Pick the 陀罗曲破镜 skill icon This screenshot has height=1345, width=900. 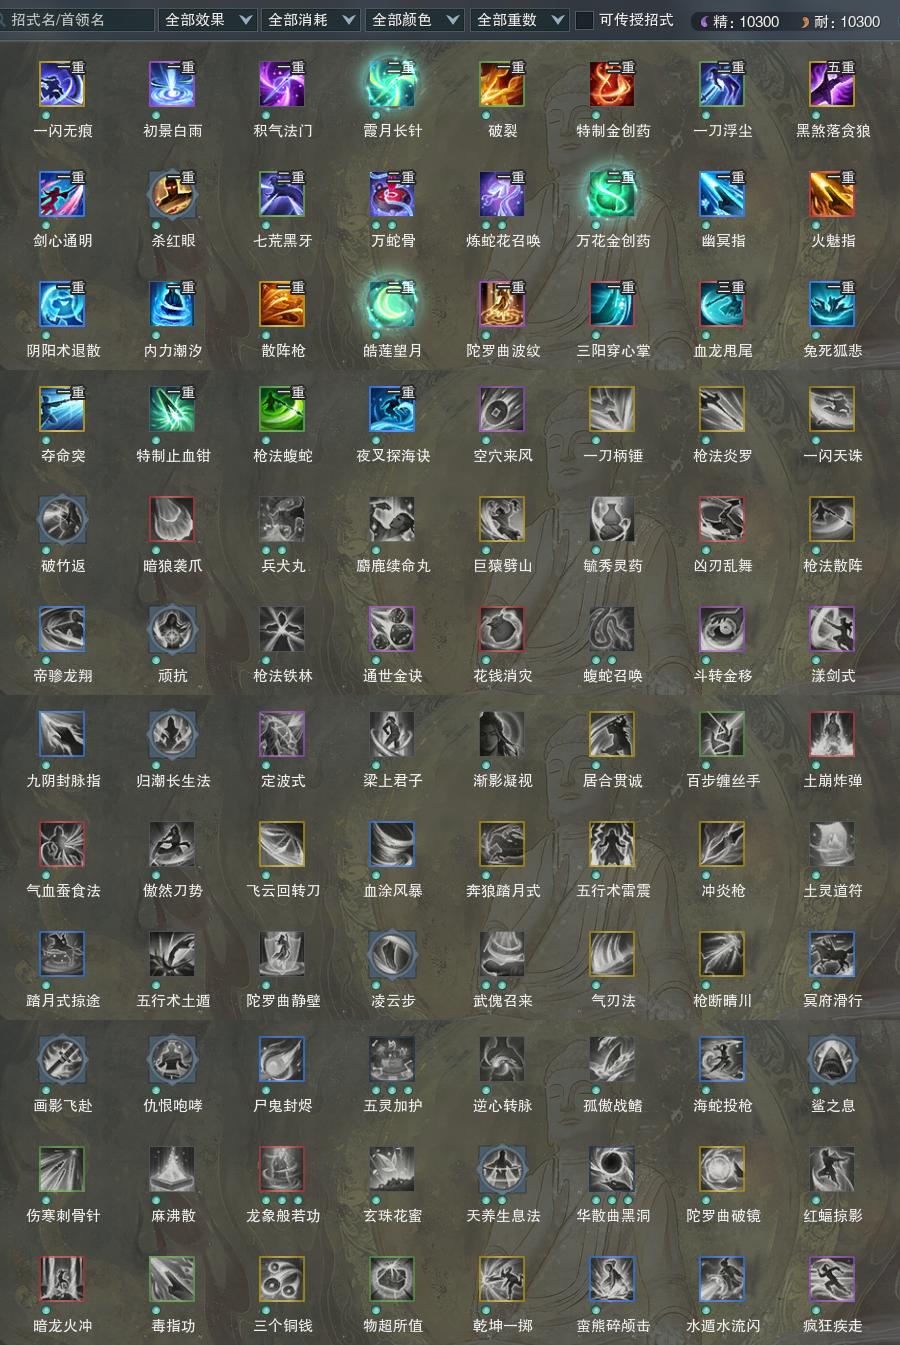click(x=723, y=1169)
